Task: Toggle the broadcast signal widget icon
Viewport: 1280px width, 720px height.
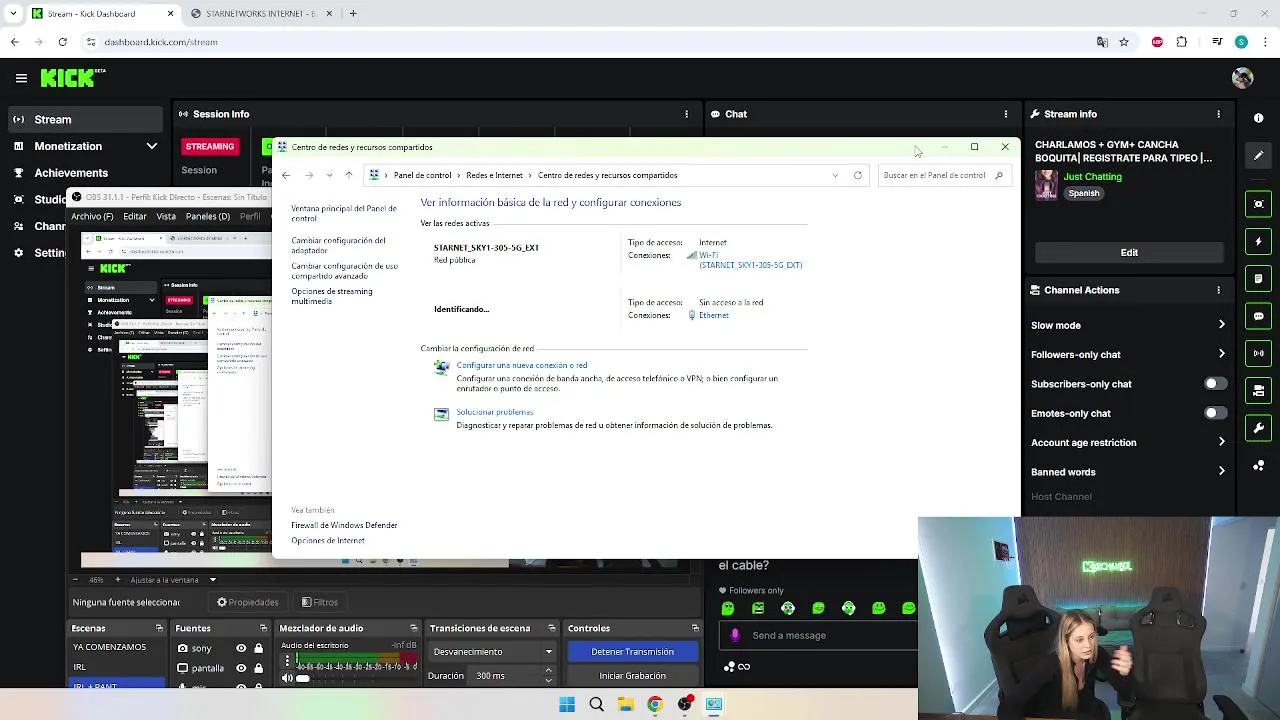Action: pos(1259,353)
